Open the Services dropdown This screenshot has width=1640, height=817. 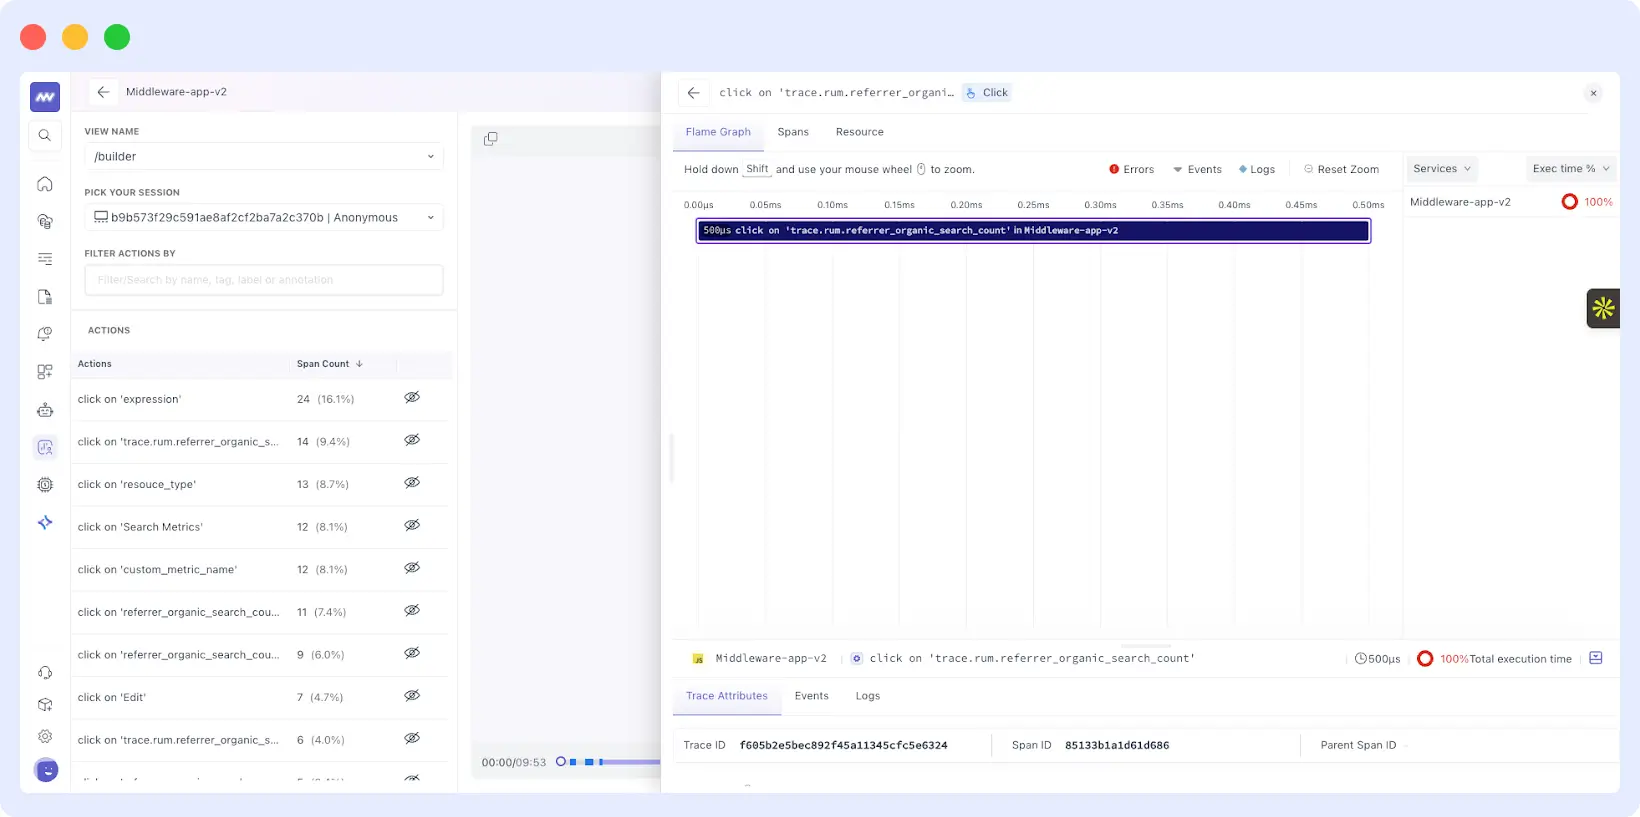pyautogui.click(x=1441, y=169)
